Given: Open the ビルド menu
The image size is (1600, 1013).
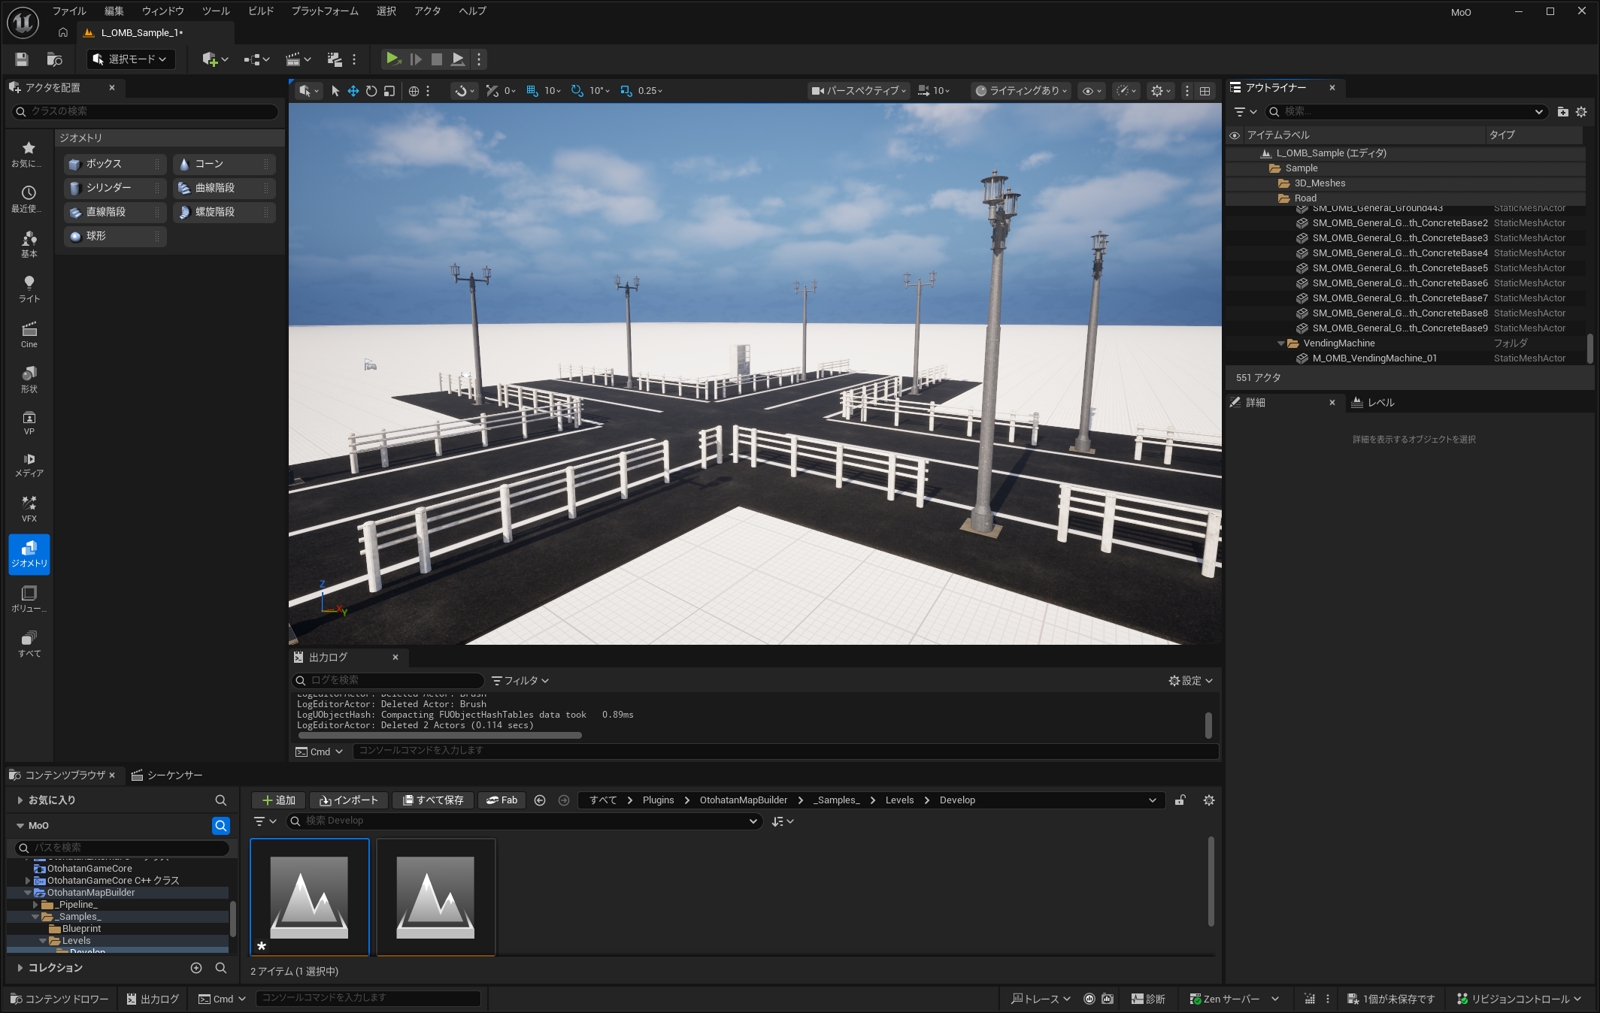Looking at the screenshot, I should click(261, 11).
